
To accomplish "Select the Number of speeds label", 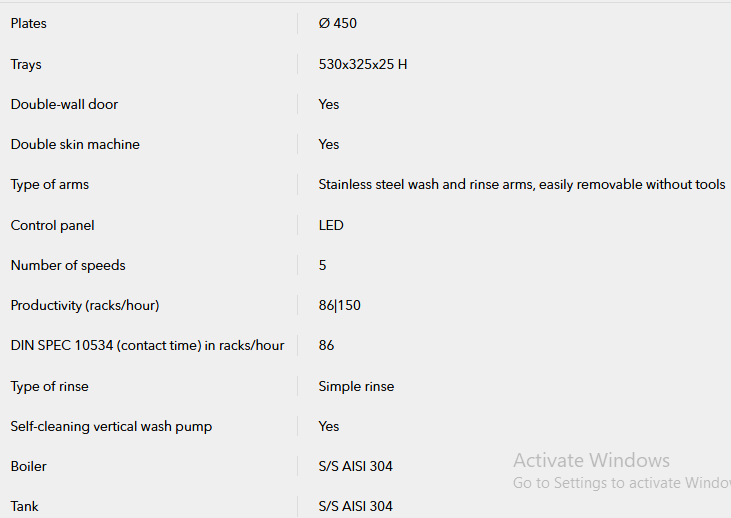I will [x=68, y=265].
